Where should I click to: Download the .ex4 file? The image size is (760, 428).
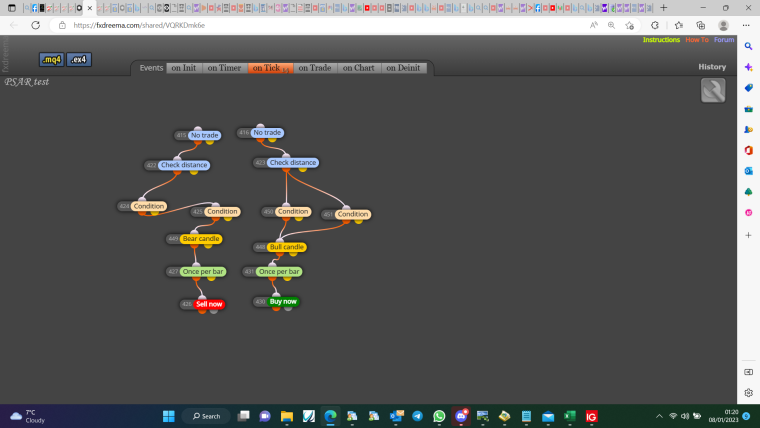[x=79, y=60]
